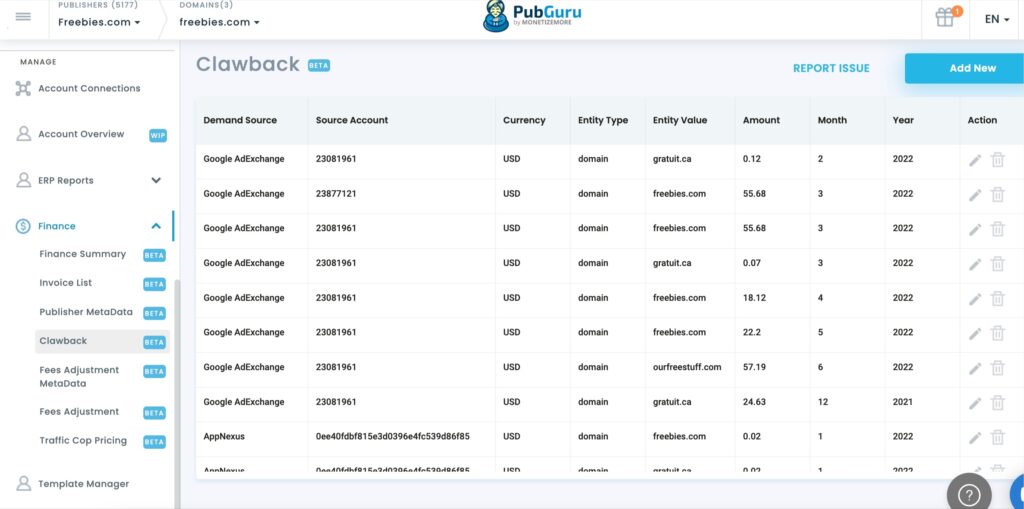Viewport: 1024px width, 509px height.
Task: Open the Freebies.com publishers dropdown
Action: (x=99, y=22)
